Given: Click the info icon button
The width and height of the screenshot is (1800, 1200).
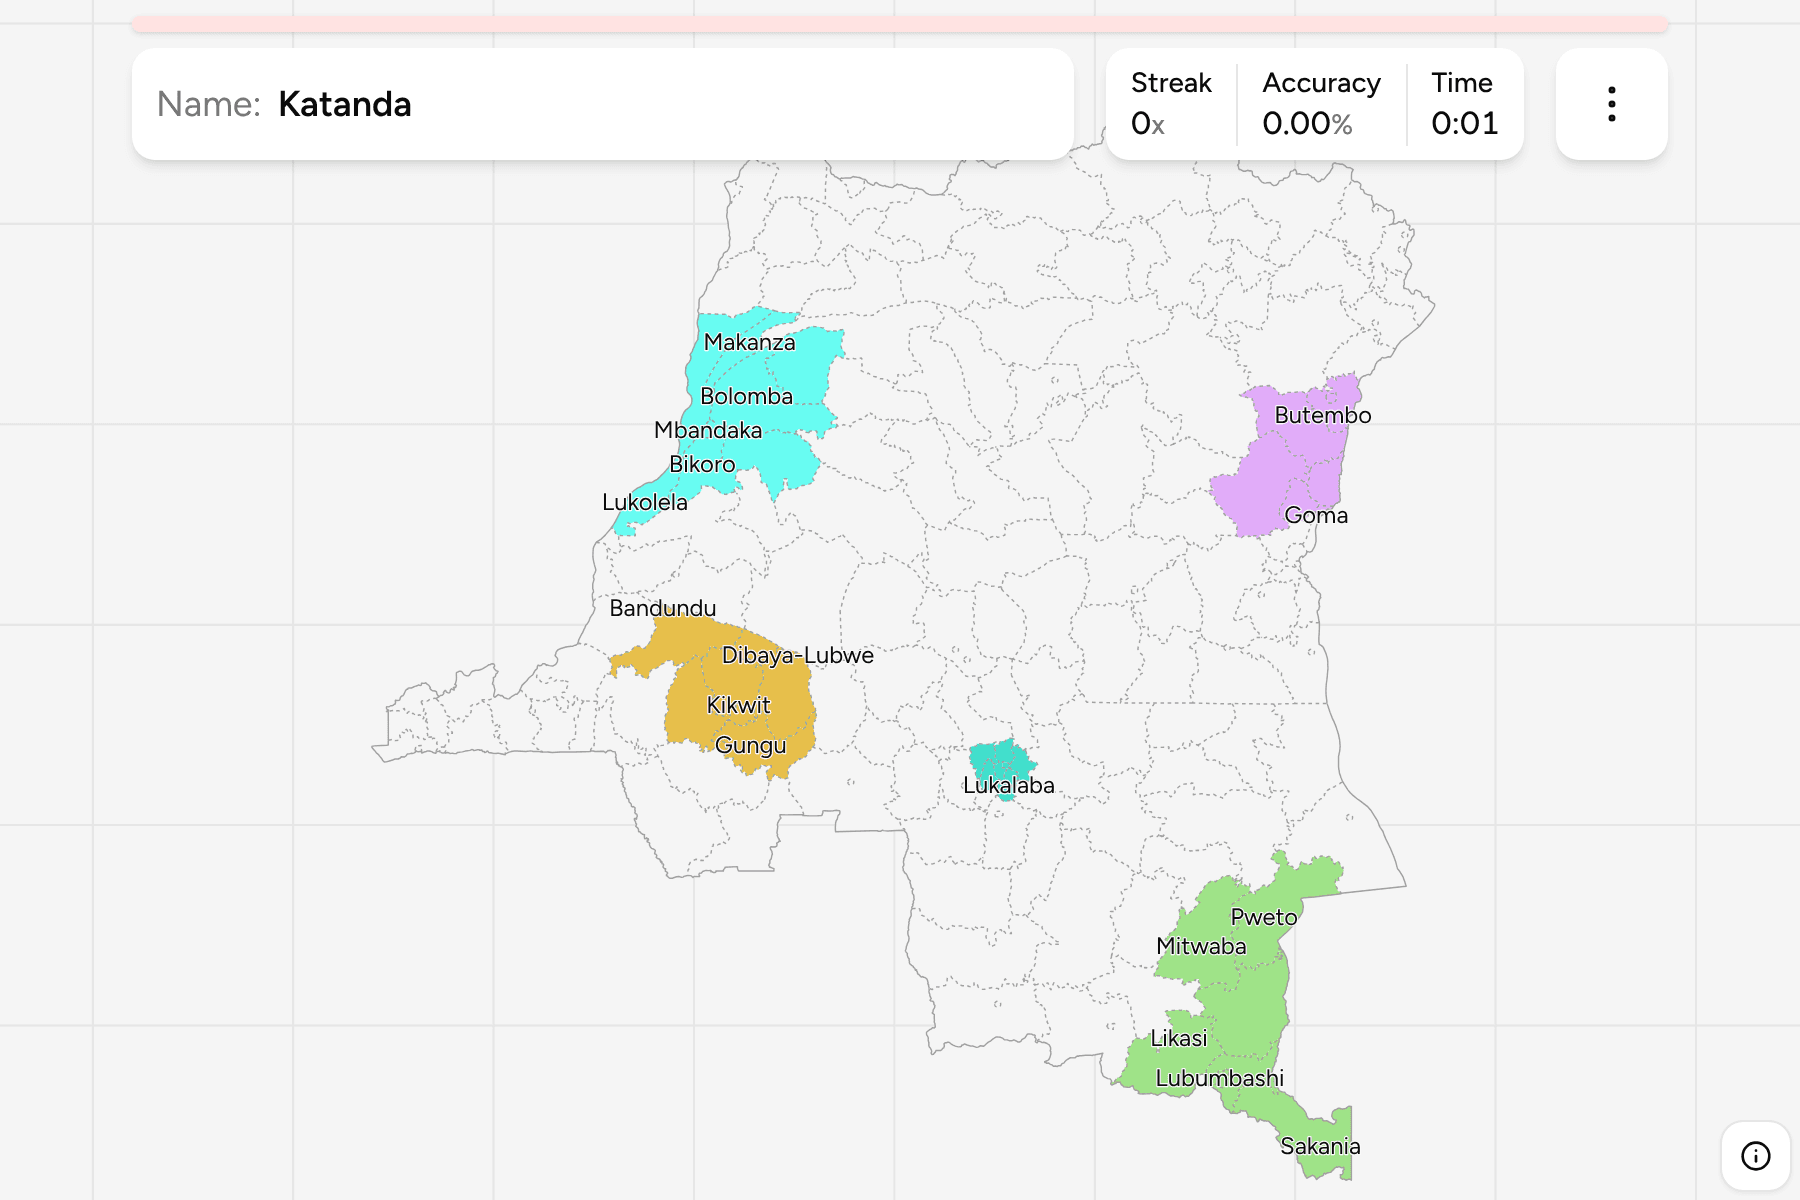Looking at the screenshot, I should [x=1755, y=1156].
